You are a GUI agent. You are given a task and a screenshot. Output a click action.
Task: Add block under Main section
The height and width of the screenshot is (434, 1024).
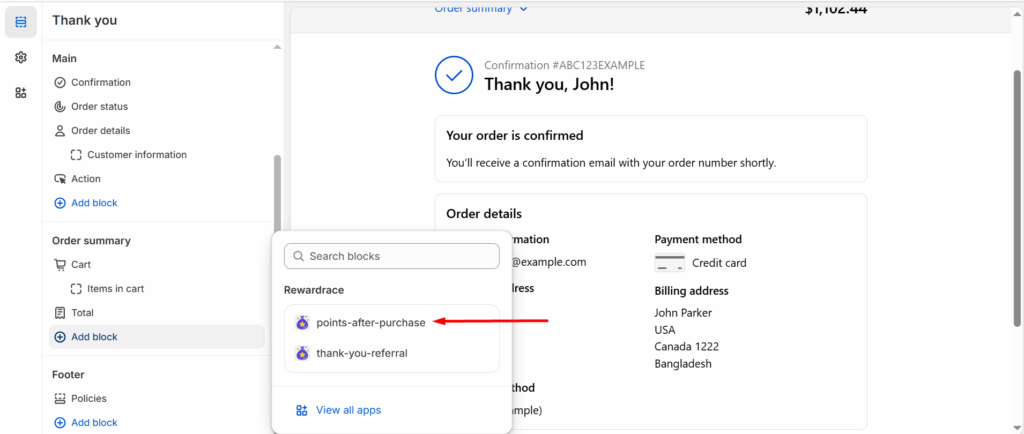86,203
